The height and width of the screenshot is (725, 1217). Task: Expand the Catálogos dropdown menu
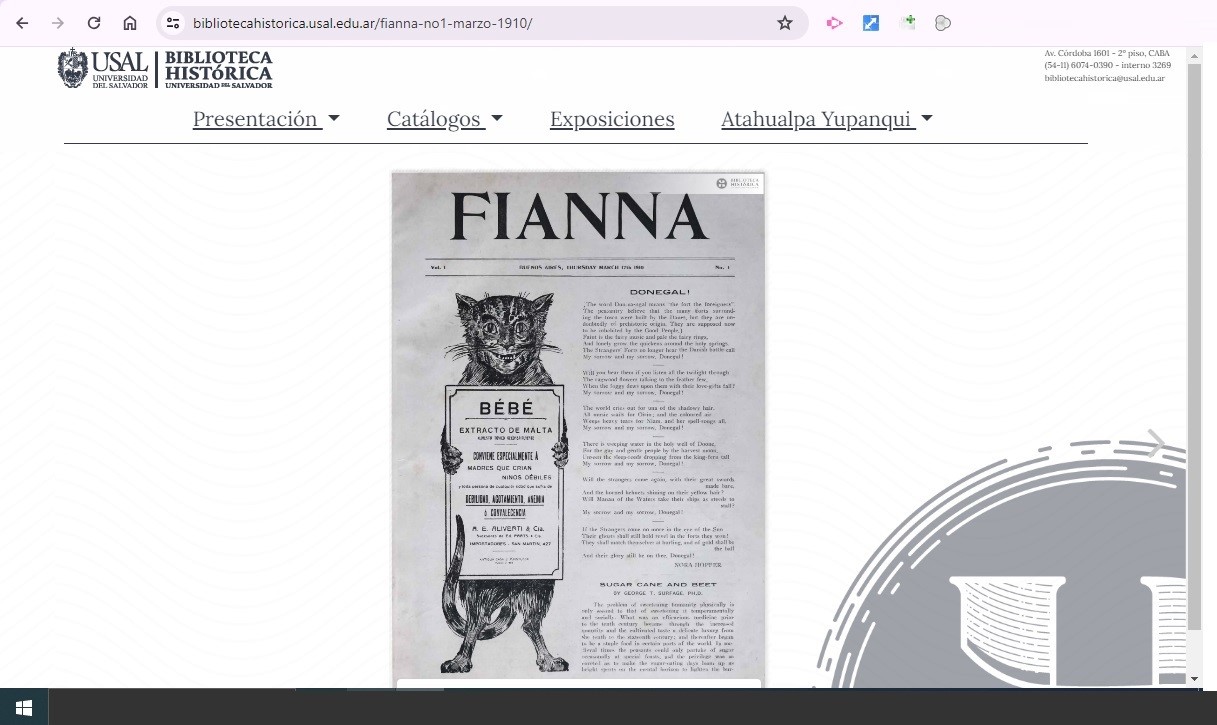(444, 119)
